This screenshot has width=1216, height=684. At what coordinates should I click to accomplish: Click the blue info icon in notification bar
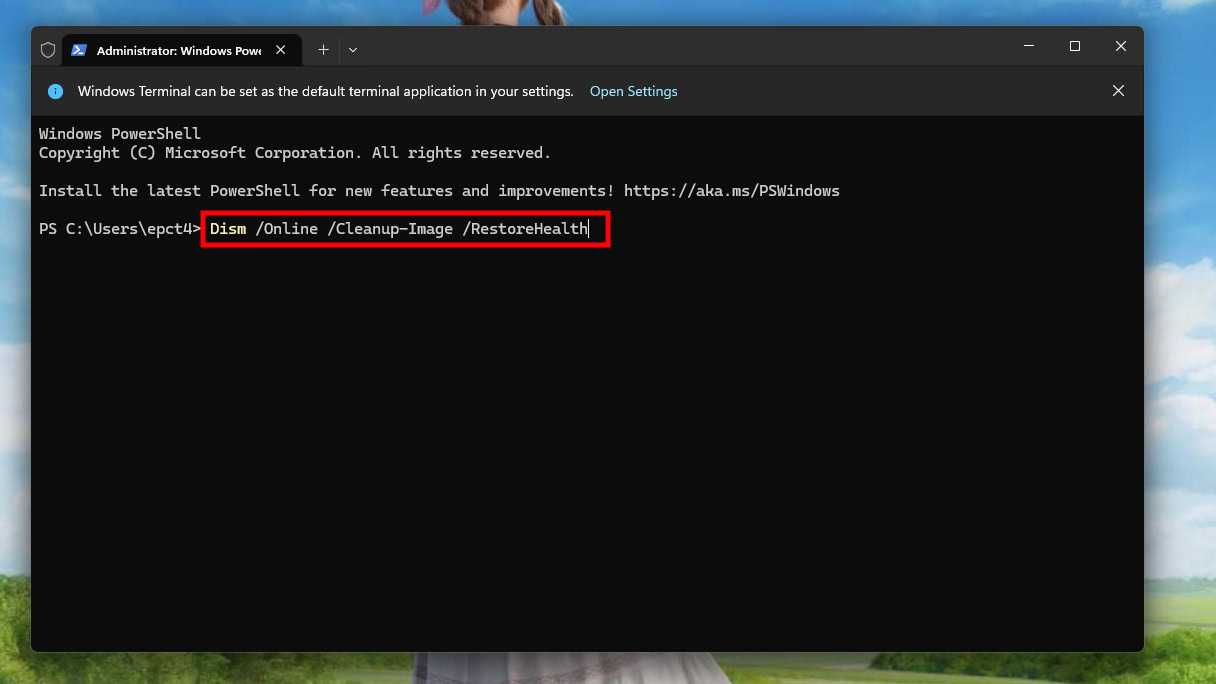(x=56, y=91)
